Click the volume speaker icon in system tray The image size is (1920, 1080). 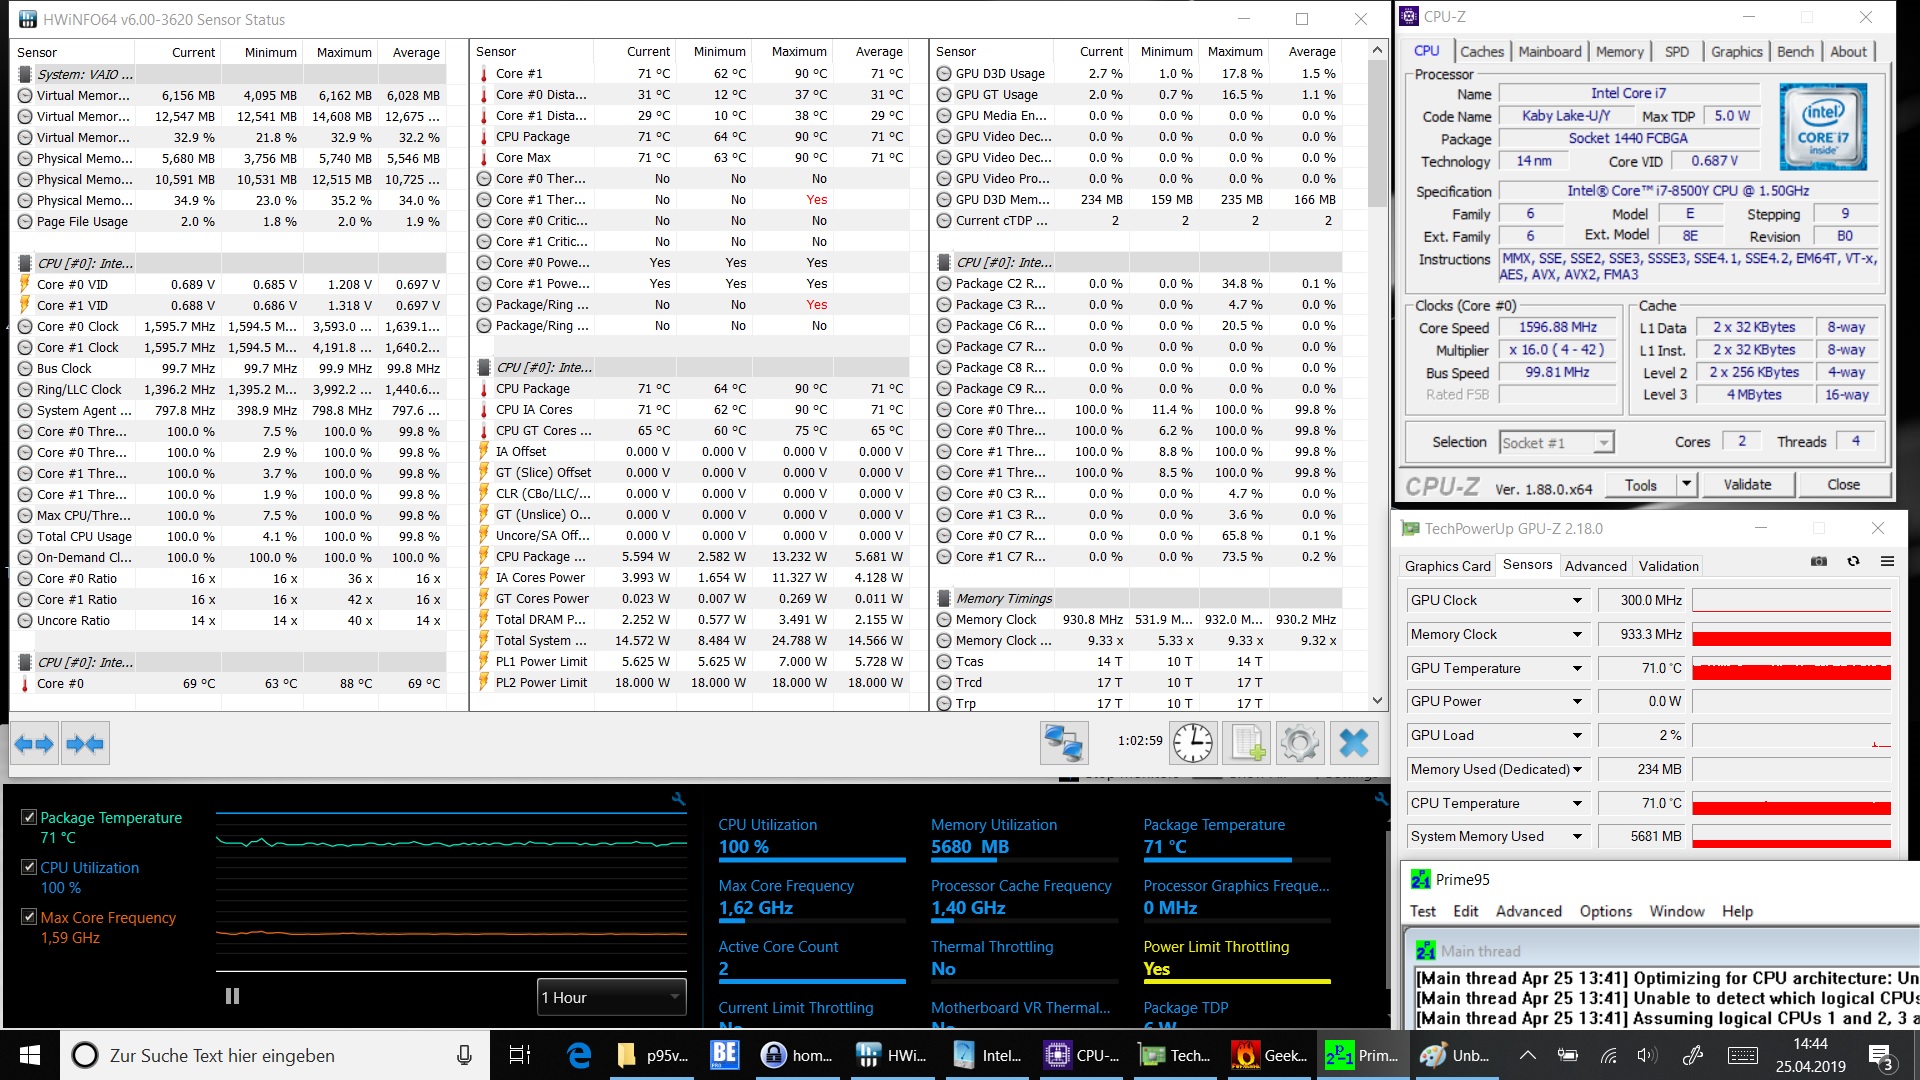point(1647,1055)
